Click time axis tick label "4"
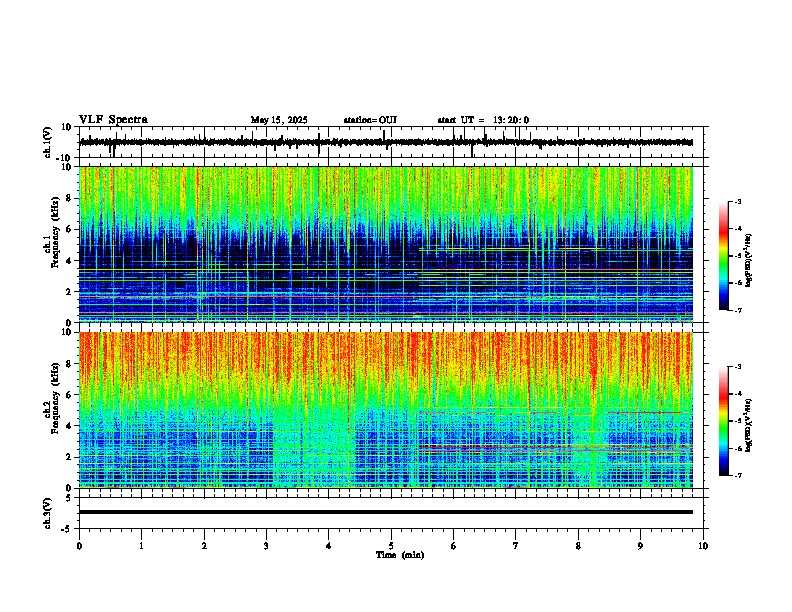The image size is (792, 612). [x=329, y=546]
